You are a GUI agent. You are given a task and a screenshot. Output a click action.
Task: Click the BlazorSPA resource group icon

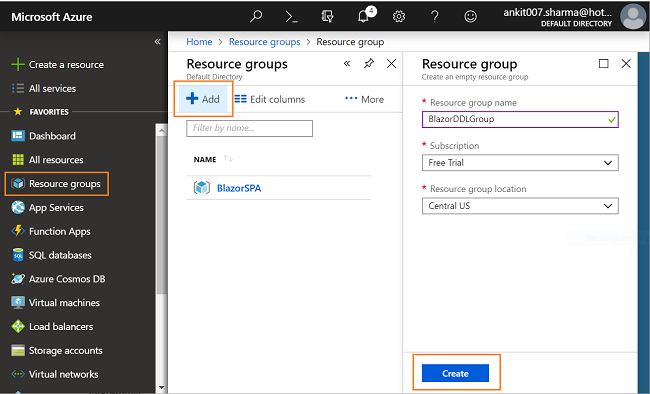pos(202,188)
